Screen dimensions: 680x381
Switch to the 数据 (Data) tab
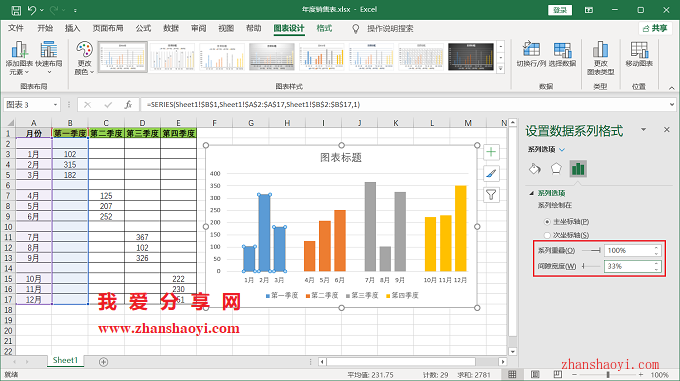click(171, 28)
